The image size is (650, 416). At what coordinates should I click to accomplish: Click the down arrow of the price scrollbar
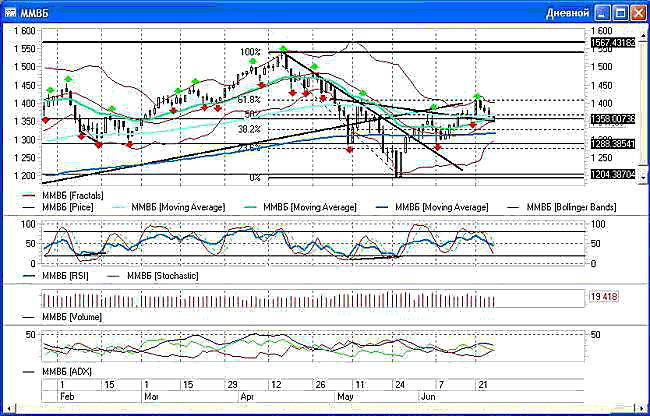pos(643,177)
